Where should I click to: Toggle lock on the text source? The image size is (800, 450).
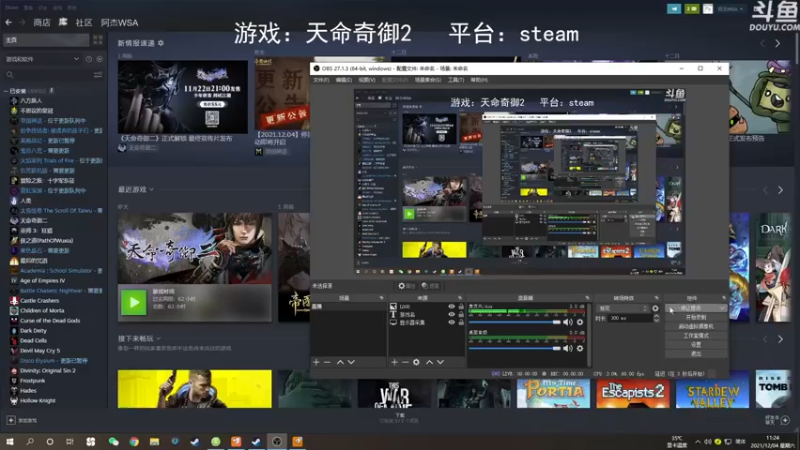461,314
